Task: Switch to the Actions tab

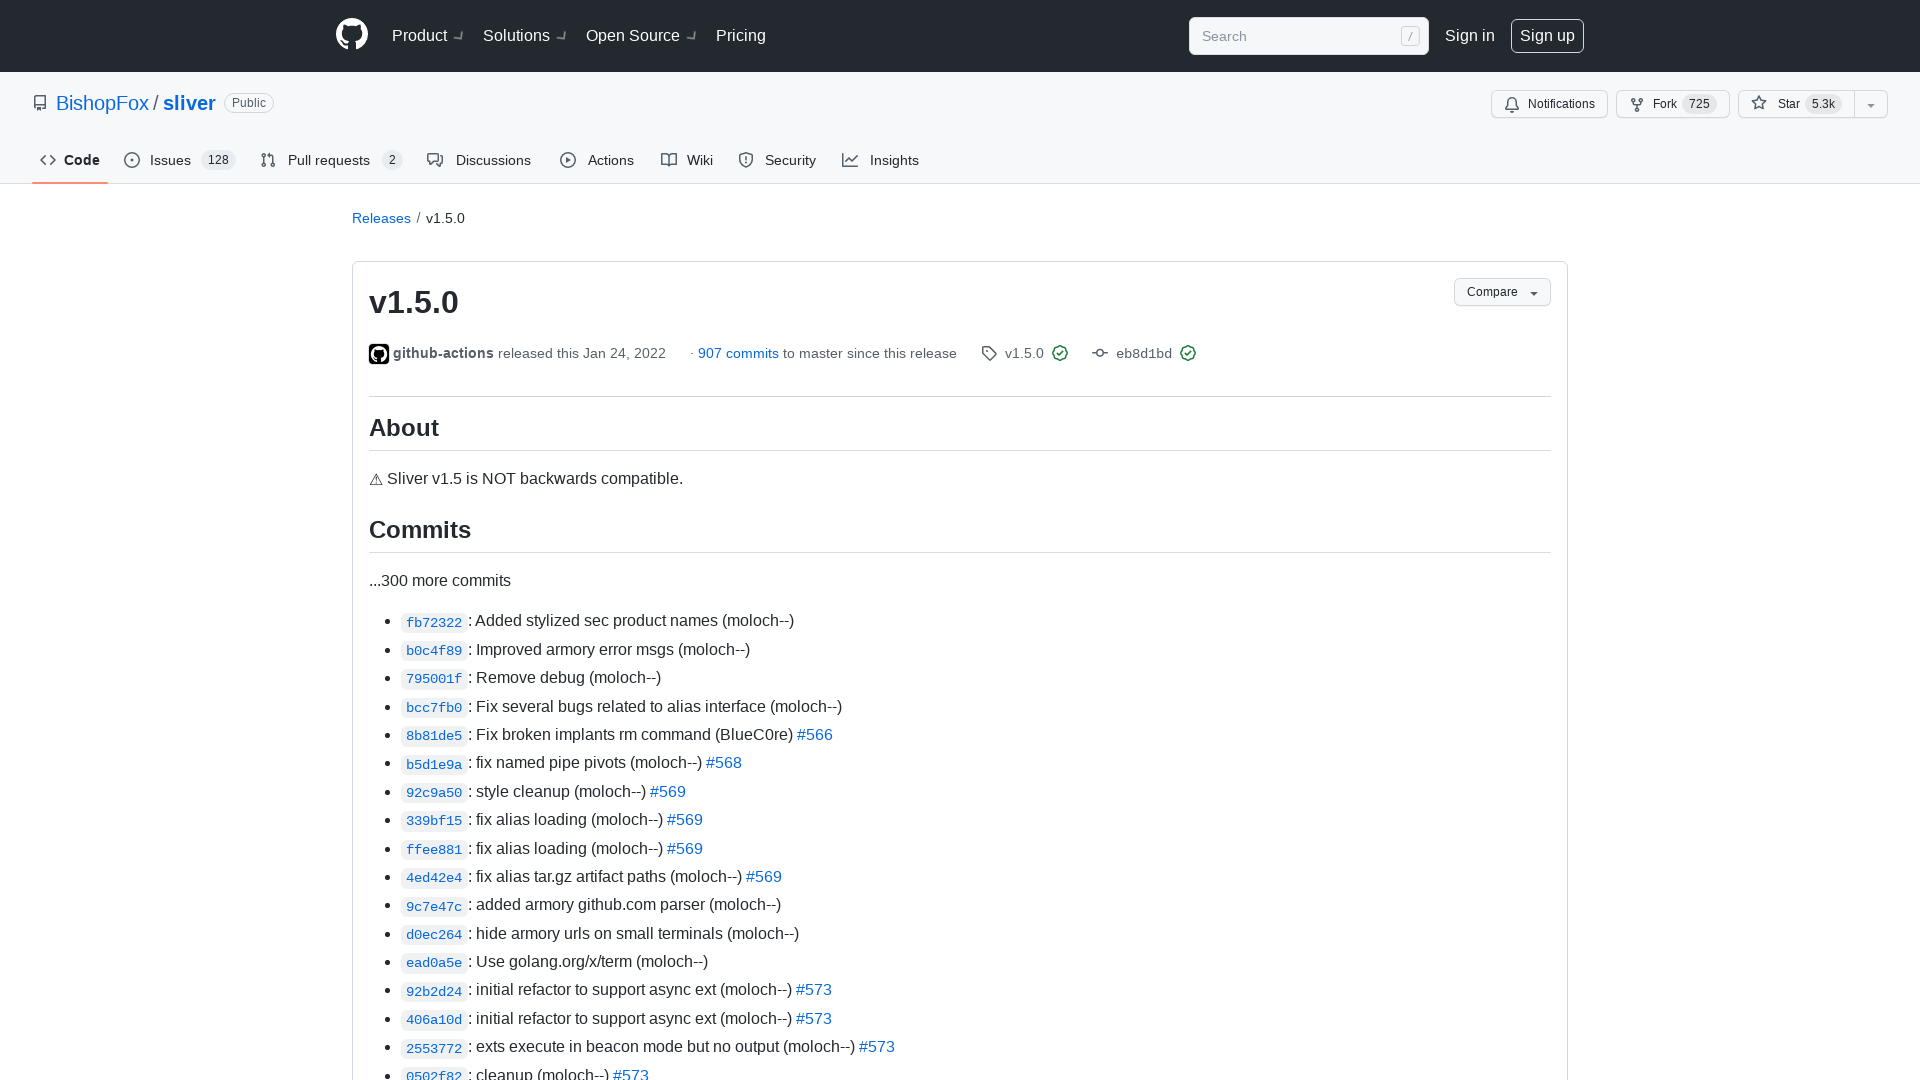Action: coord(597,160)
